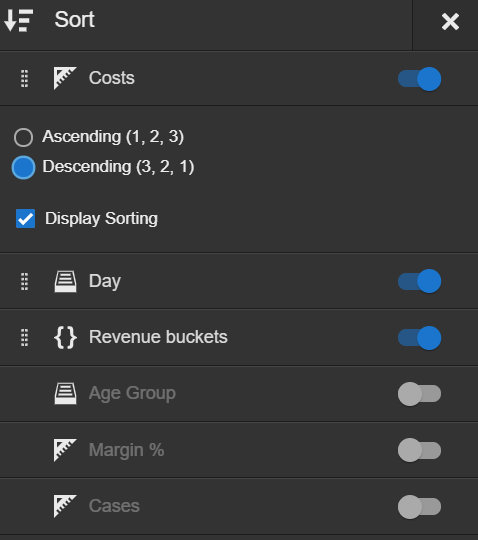
Task: Click the Costs measure ruler icon
Action: pyautogui.click(x=65, y=78)
